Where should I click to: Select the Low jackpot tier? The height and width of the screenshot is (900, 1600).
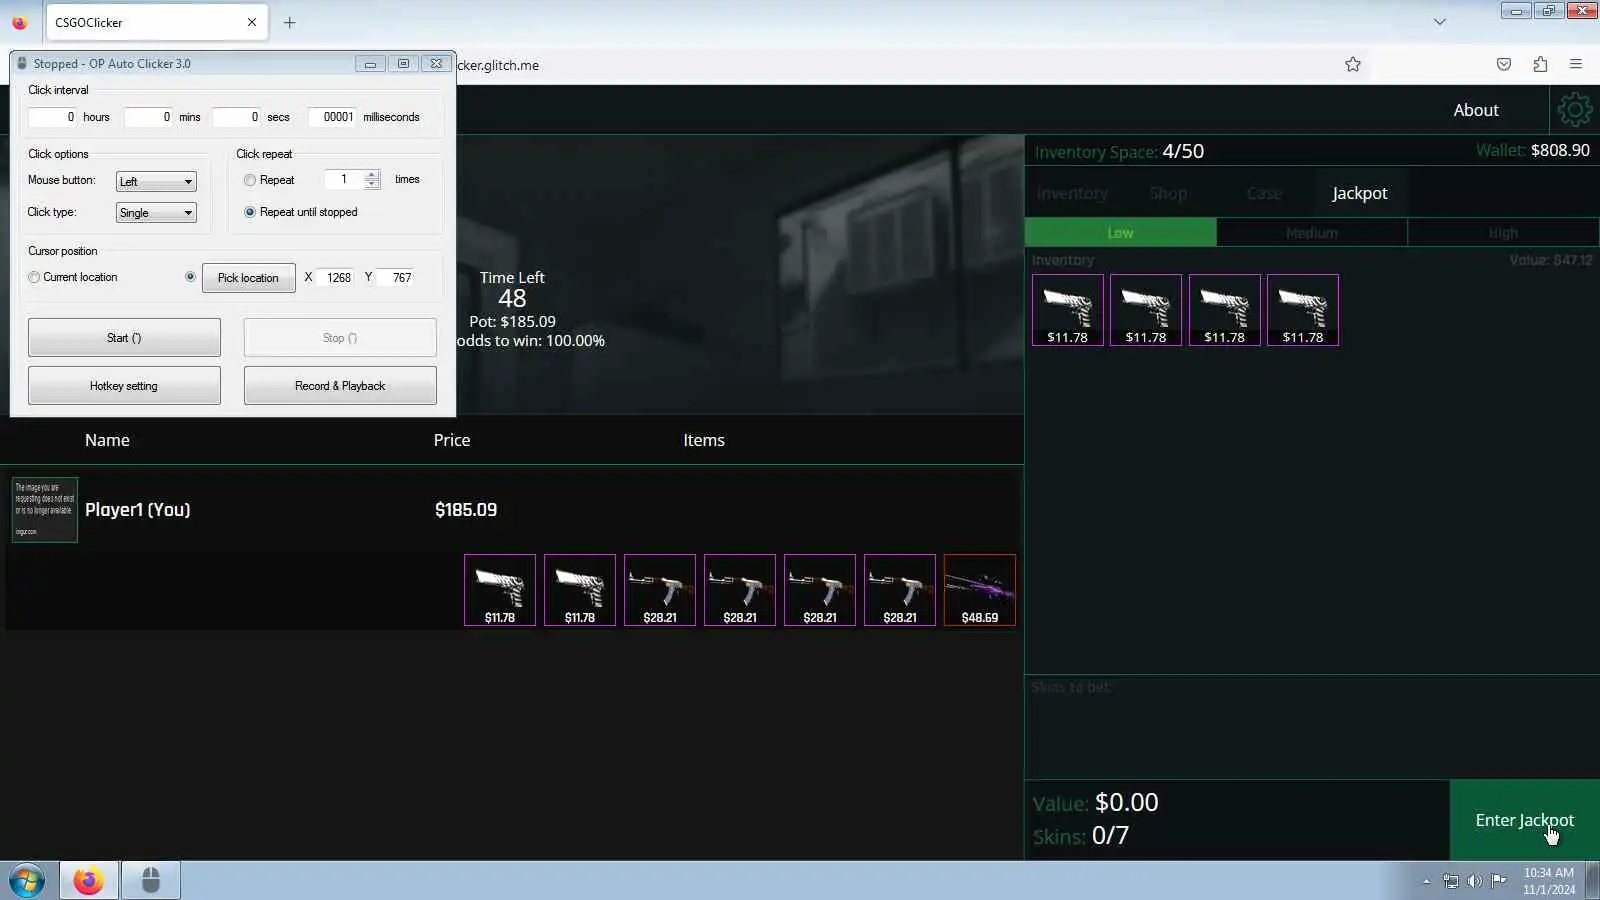tap(1121, 233)
